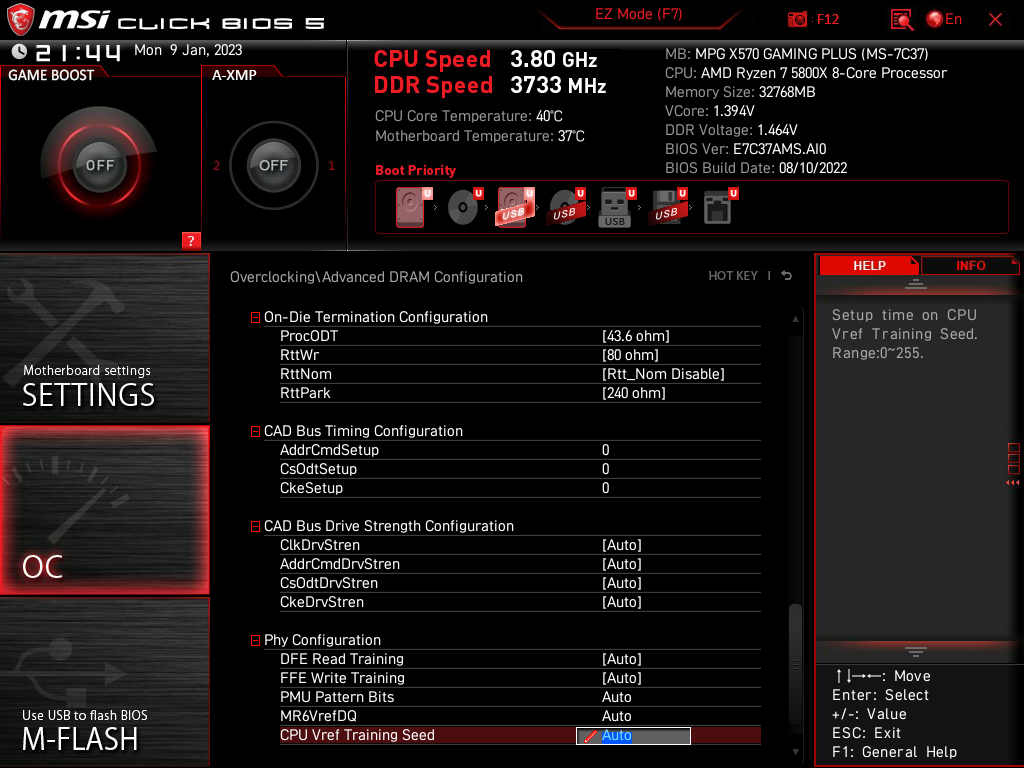Click the grip handle at the top of the Help panel
This screenshot has height=768, width=1024.
tap(916, 284)
